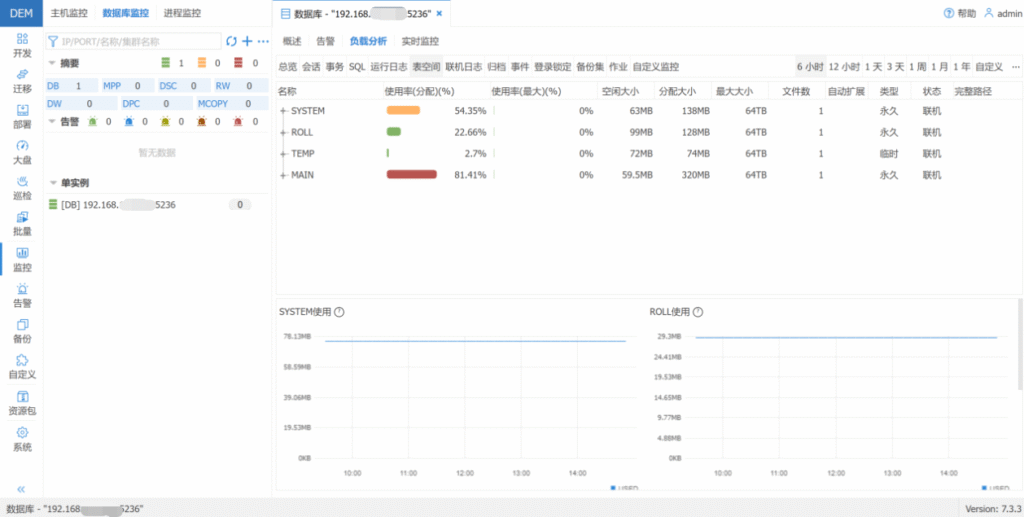Image resolution: width=1024 pixels, height=517 pixels.
Task: Click the IP/PORT search input field
Action: coord(135,41)
